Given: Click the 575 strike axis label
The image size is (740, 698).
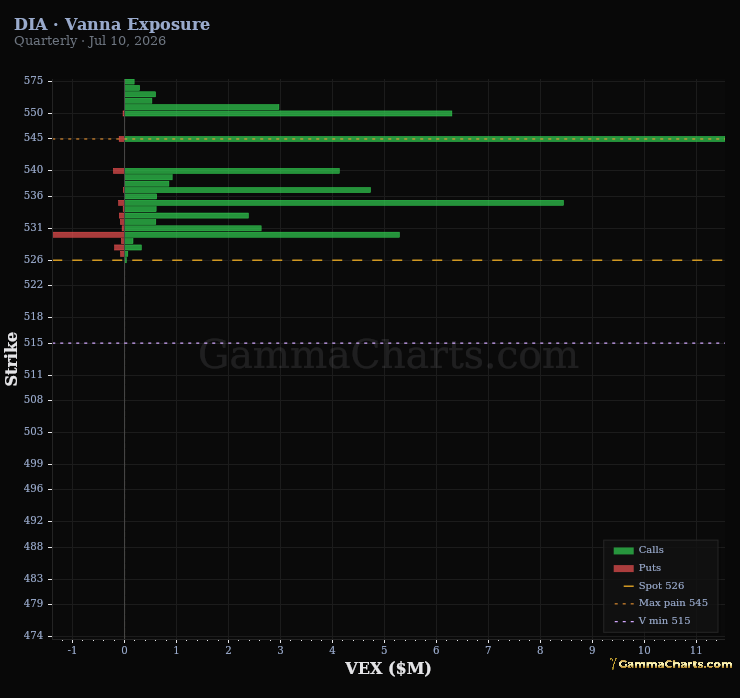Looking at the screenshot, I should [x=33, y=81].
